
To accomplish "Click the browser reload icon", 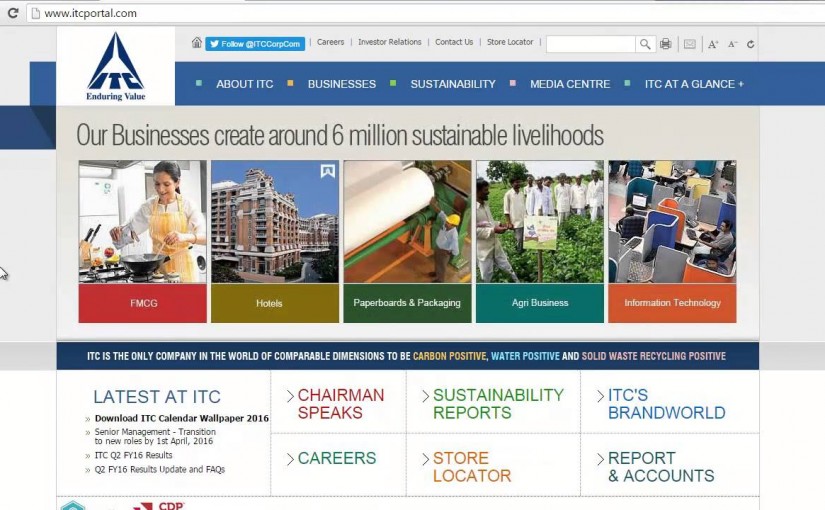I will [13, 13].
